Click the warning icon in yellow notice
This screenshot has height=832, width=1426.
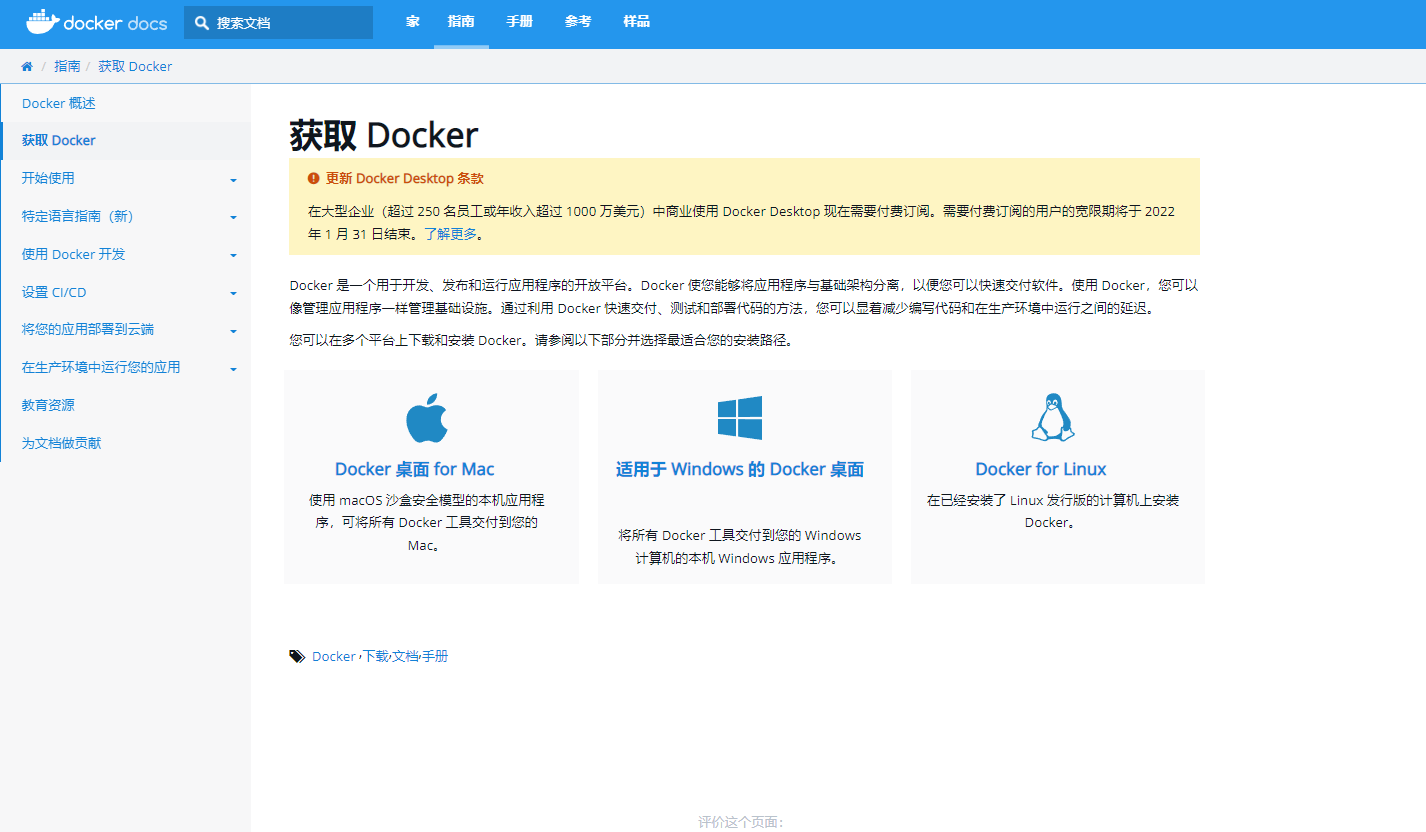pos(314,178)
